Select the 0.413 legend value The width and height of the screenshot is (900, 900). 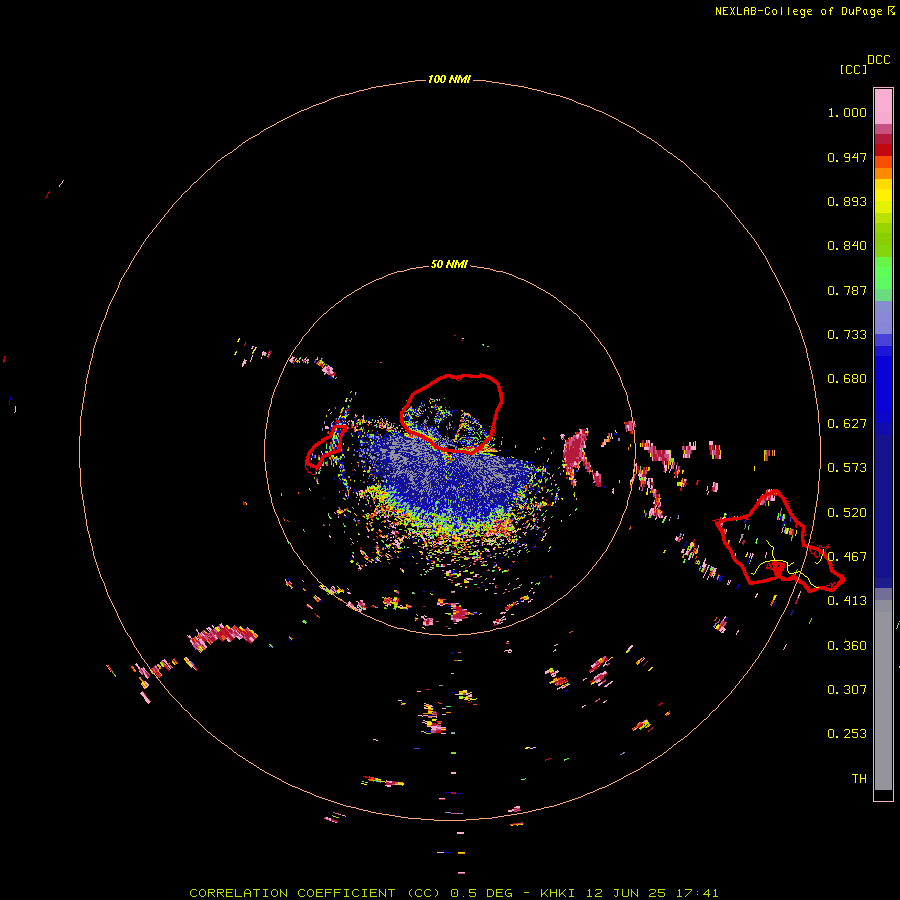pyautogui.click(x=847, y=601)
